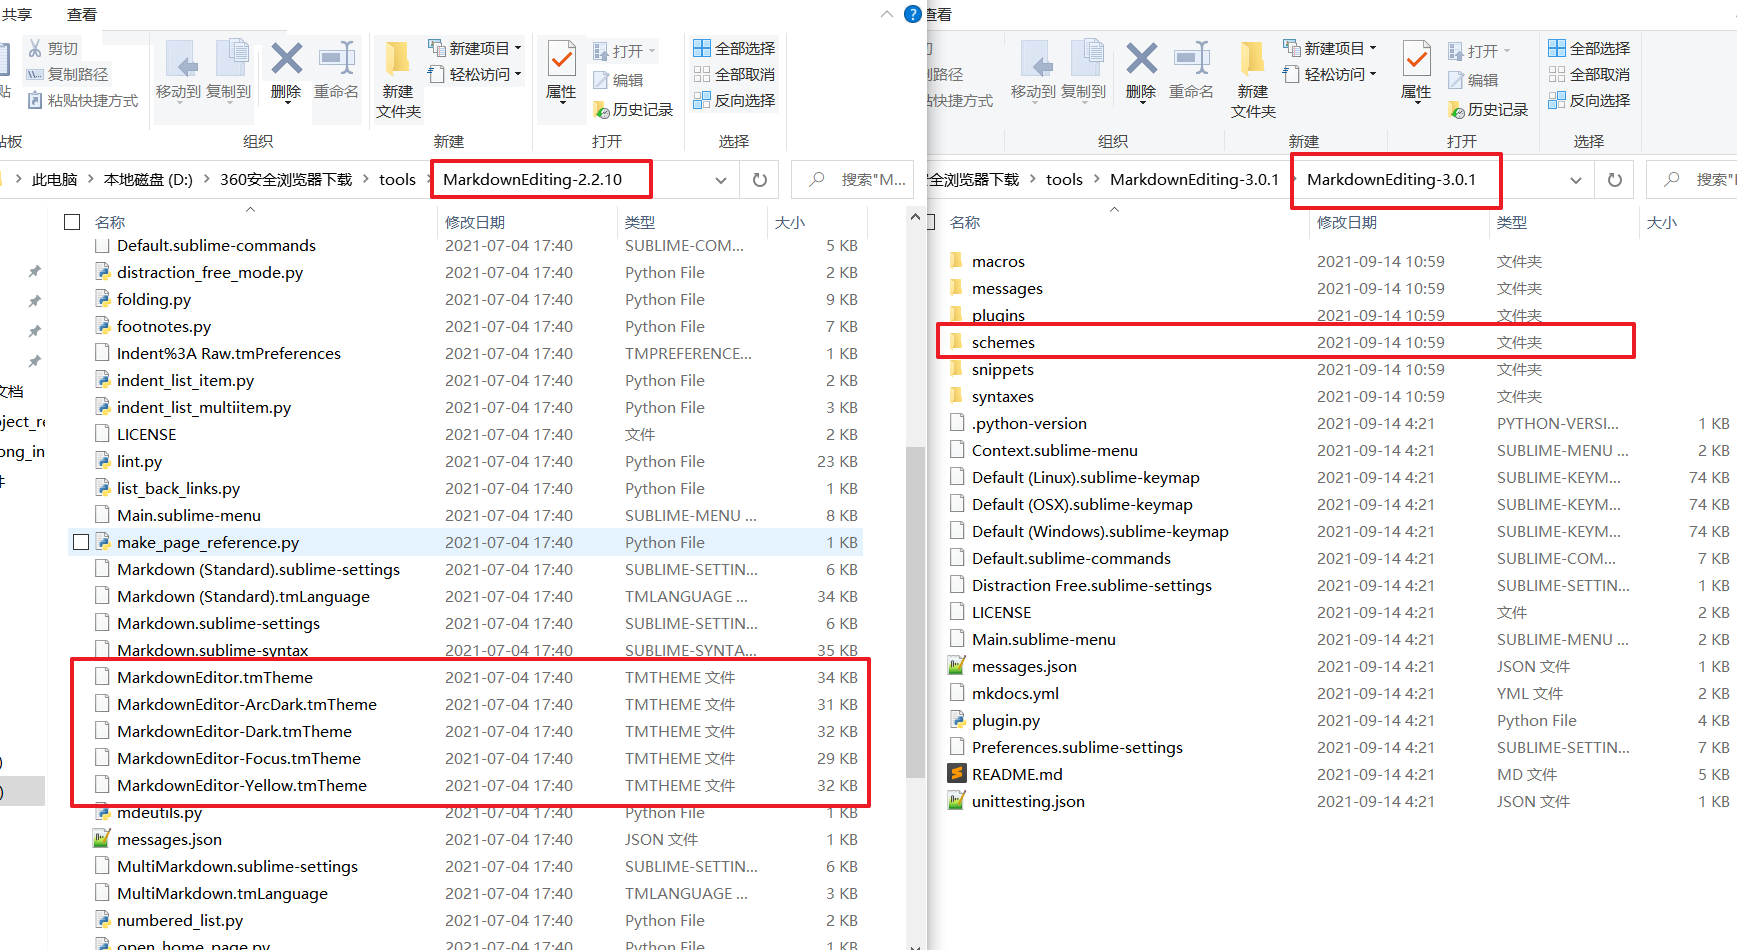Sort left window by the size column header
1737x950 pixels.
[x=790, y=222]
